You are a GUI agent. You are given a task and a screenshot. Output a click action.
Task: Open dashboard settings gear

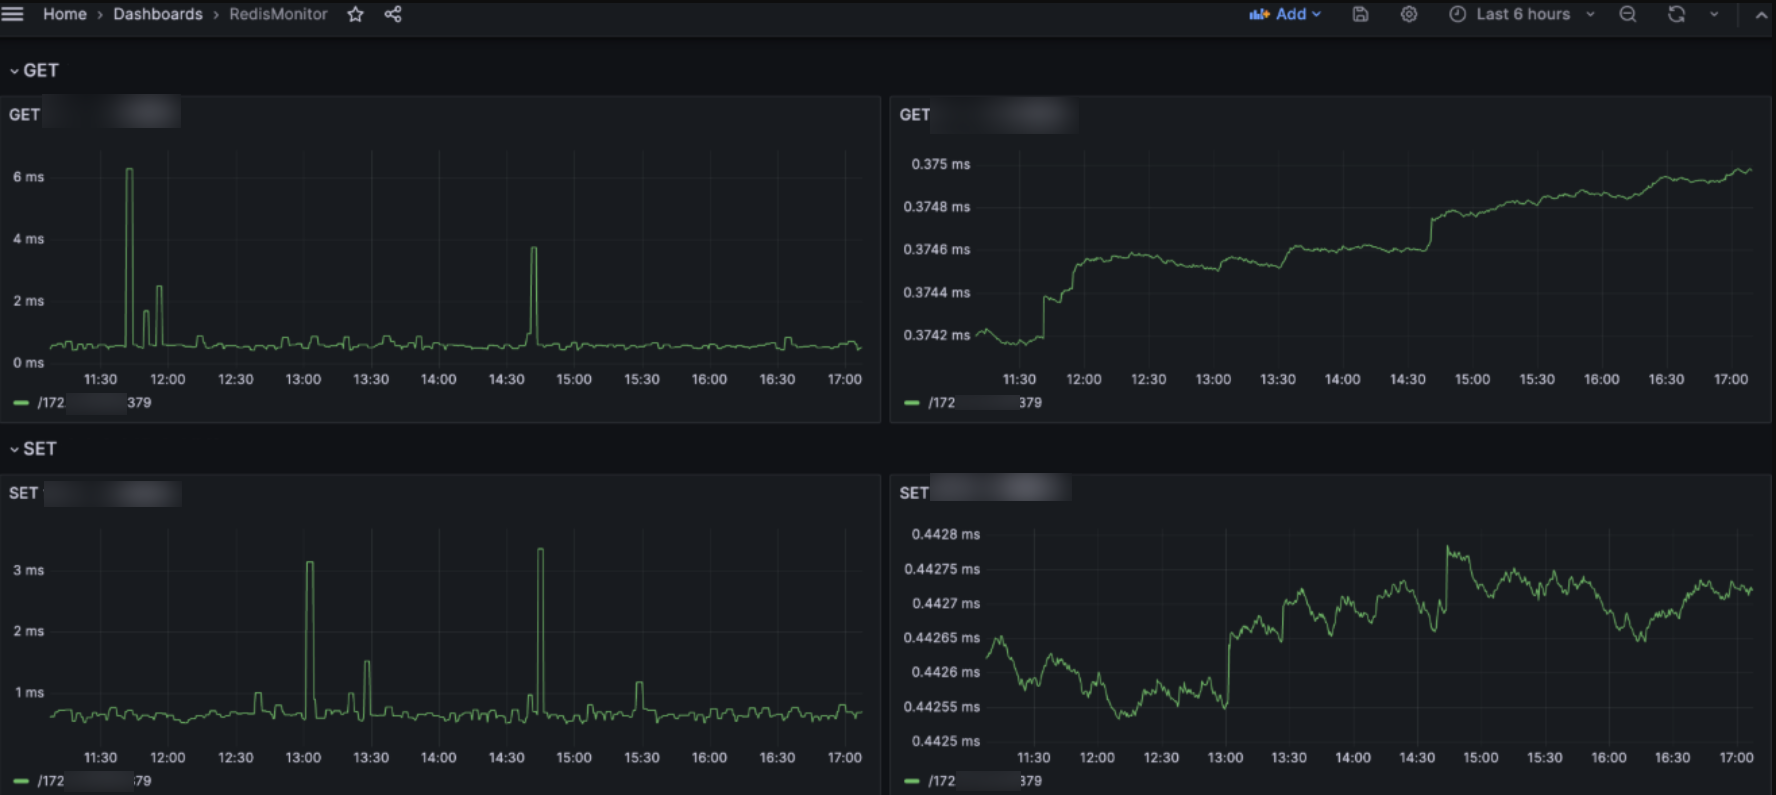(x=1409, y=14)
